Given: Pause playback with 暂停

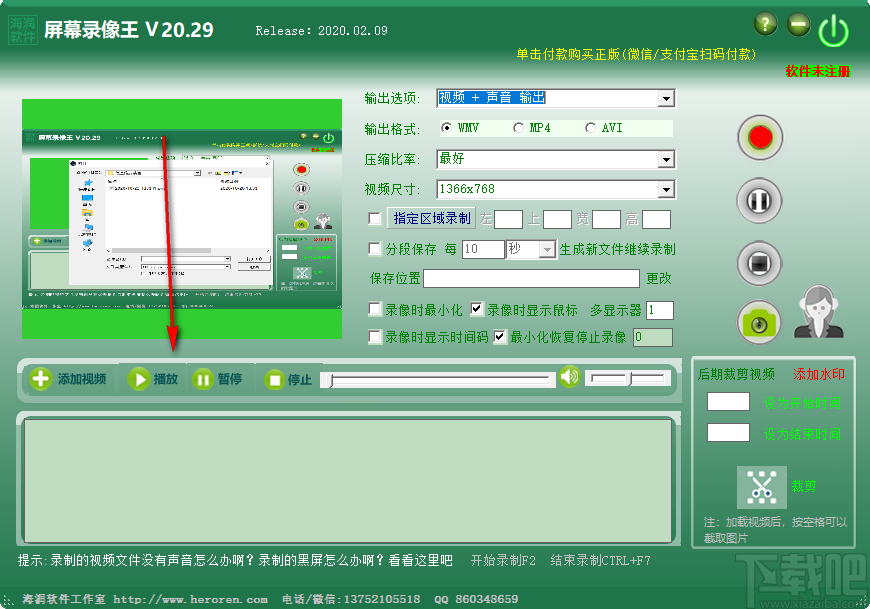Looking at the screenshot, I should click(217, 379).
